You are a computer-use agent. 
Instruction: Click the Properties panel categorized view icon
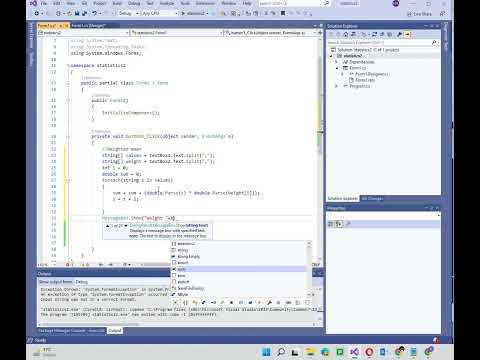pos(331,224)
